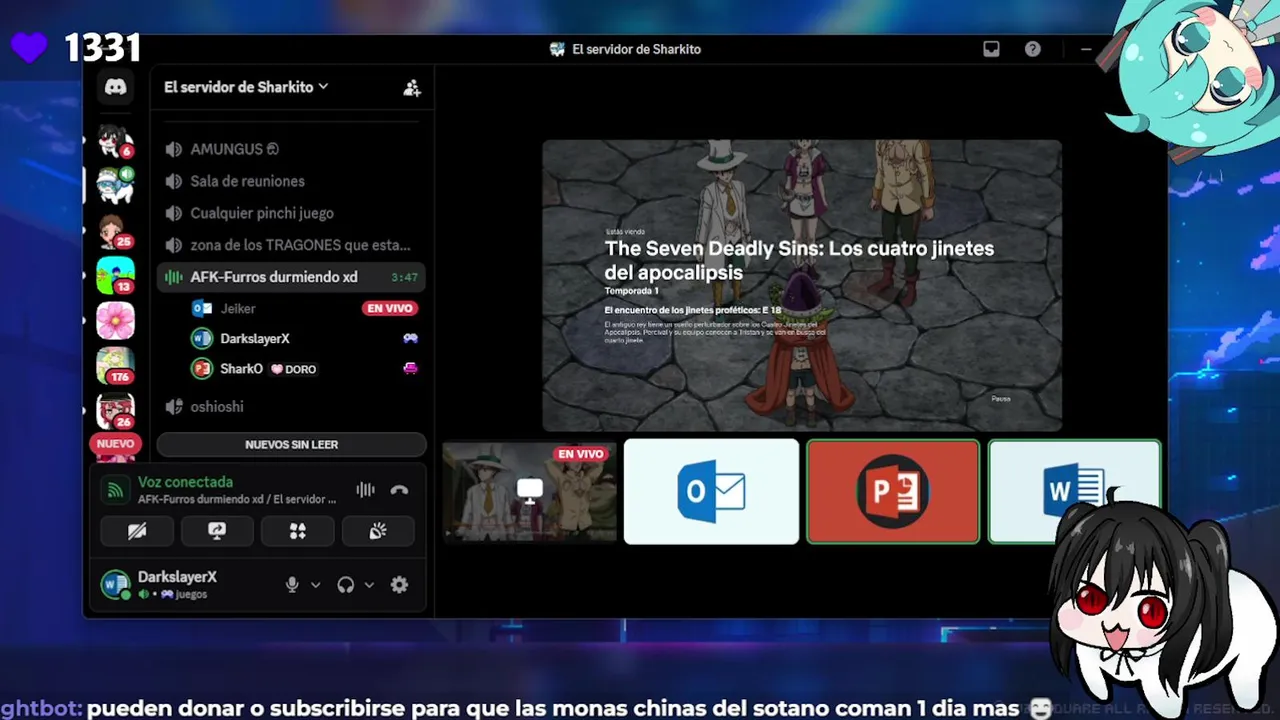Click DarkslayerX's Word avatar in channel list

pos(202,339)
